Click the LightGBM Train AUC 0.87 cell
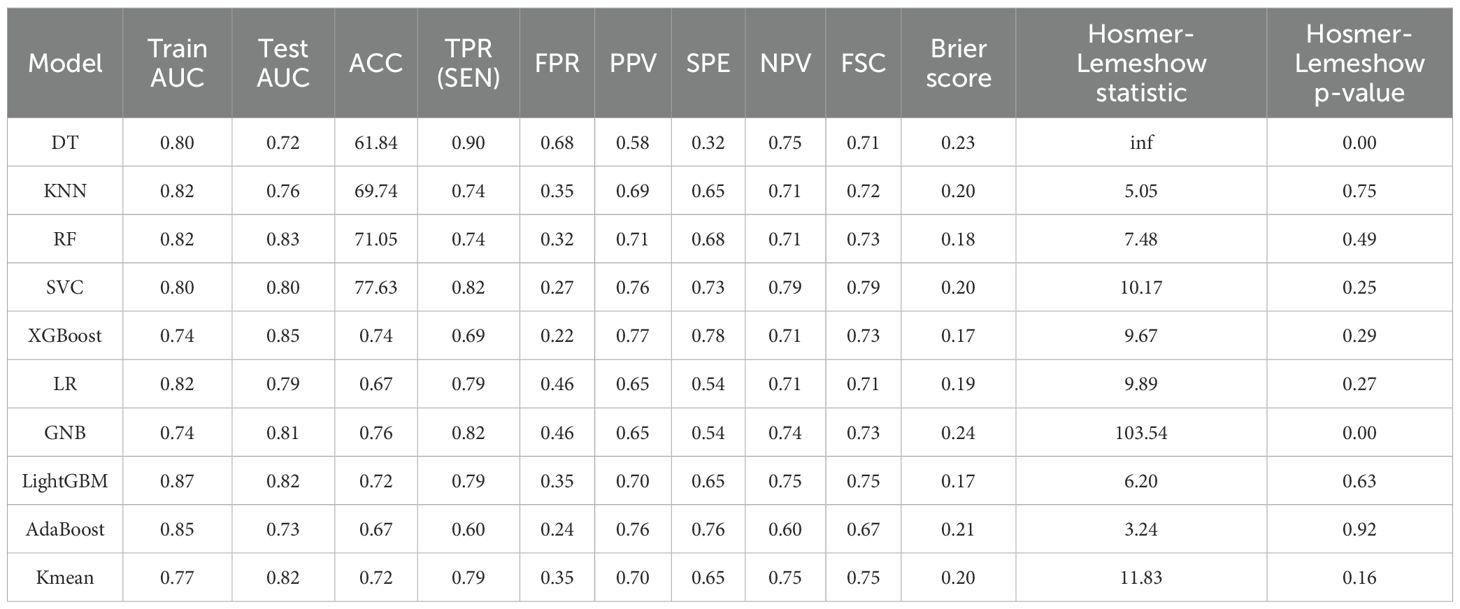The height and width of the screenshot is (609, 1460). coord(177,481)
